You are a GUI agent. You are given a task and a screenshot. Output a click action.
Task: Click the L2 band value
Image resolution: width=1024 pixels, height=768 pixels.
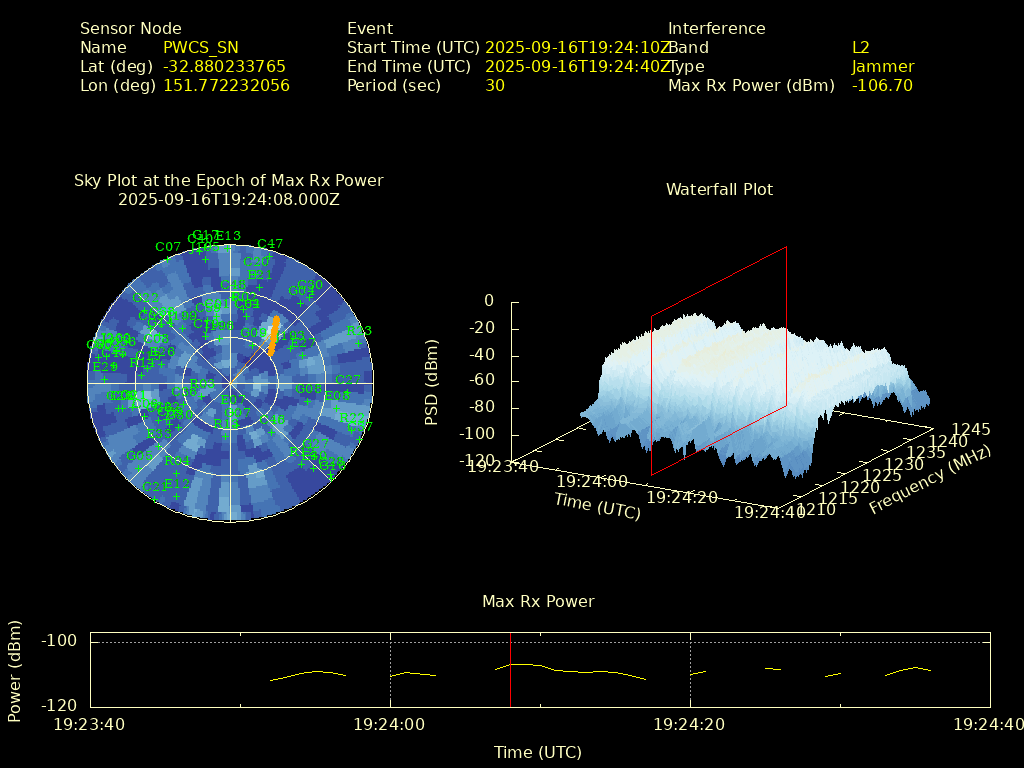861,48
